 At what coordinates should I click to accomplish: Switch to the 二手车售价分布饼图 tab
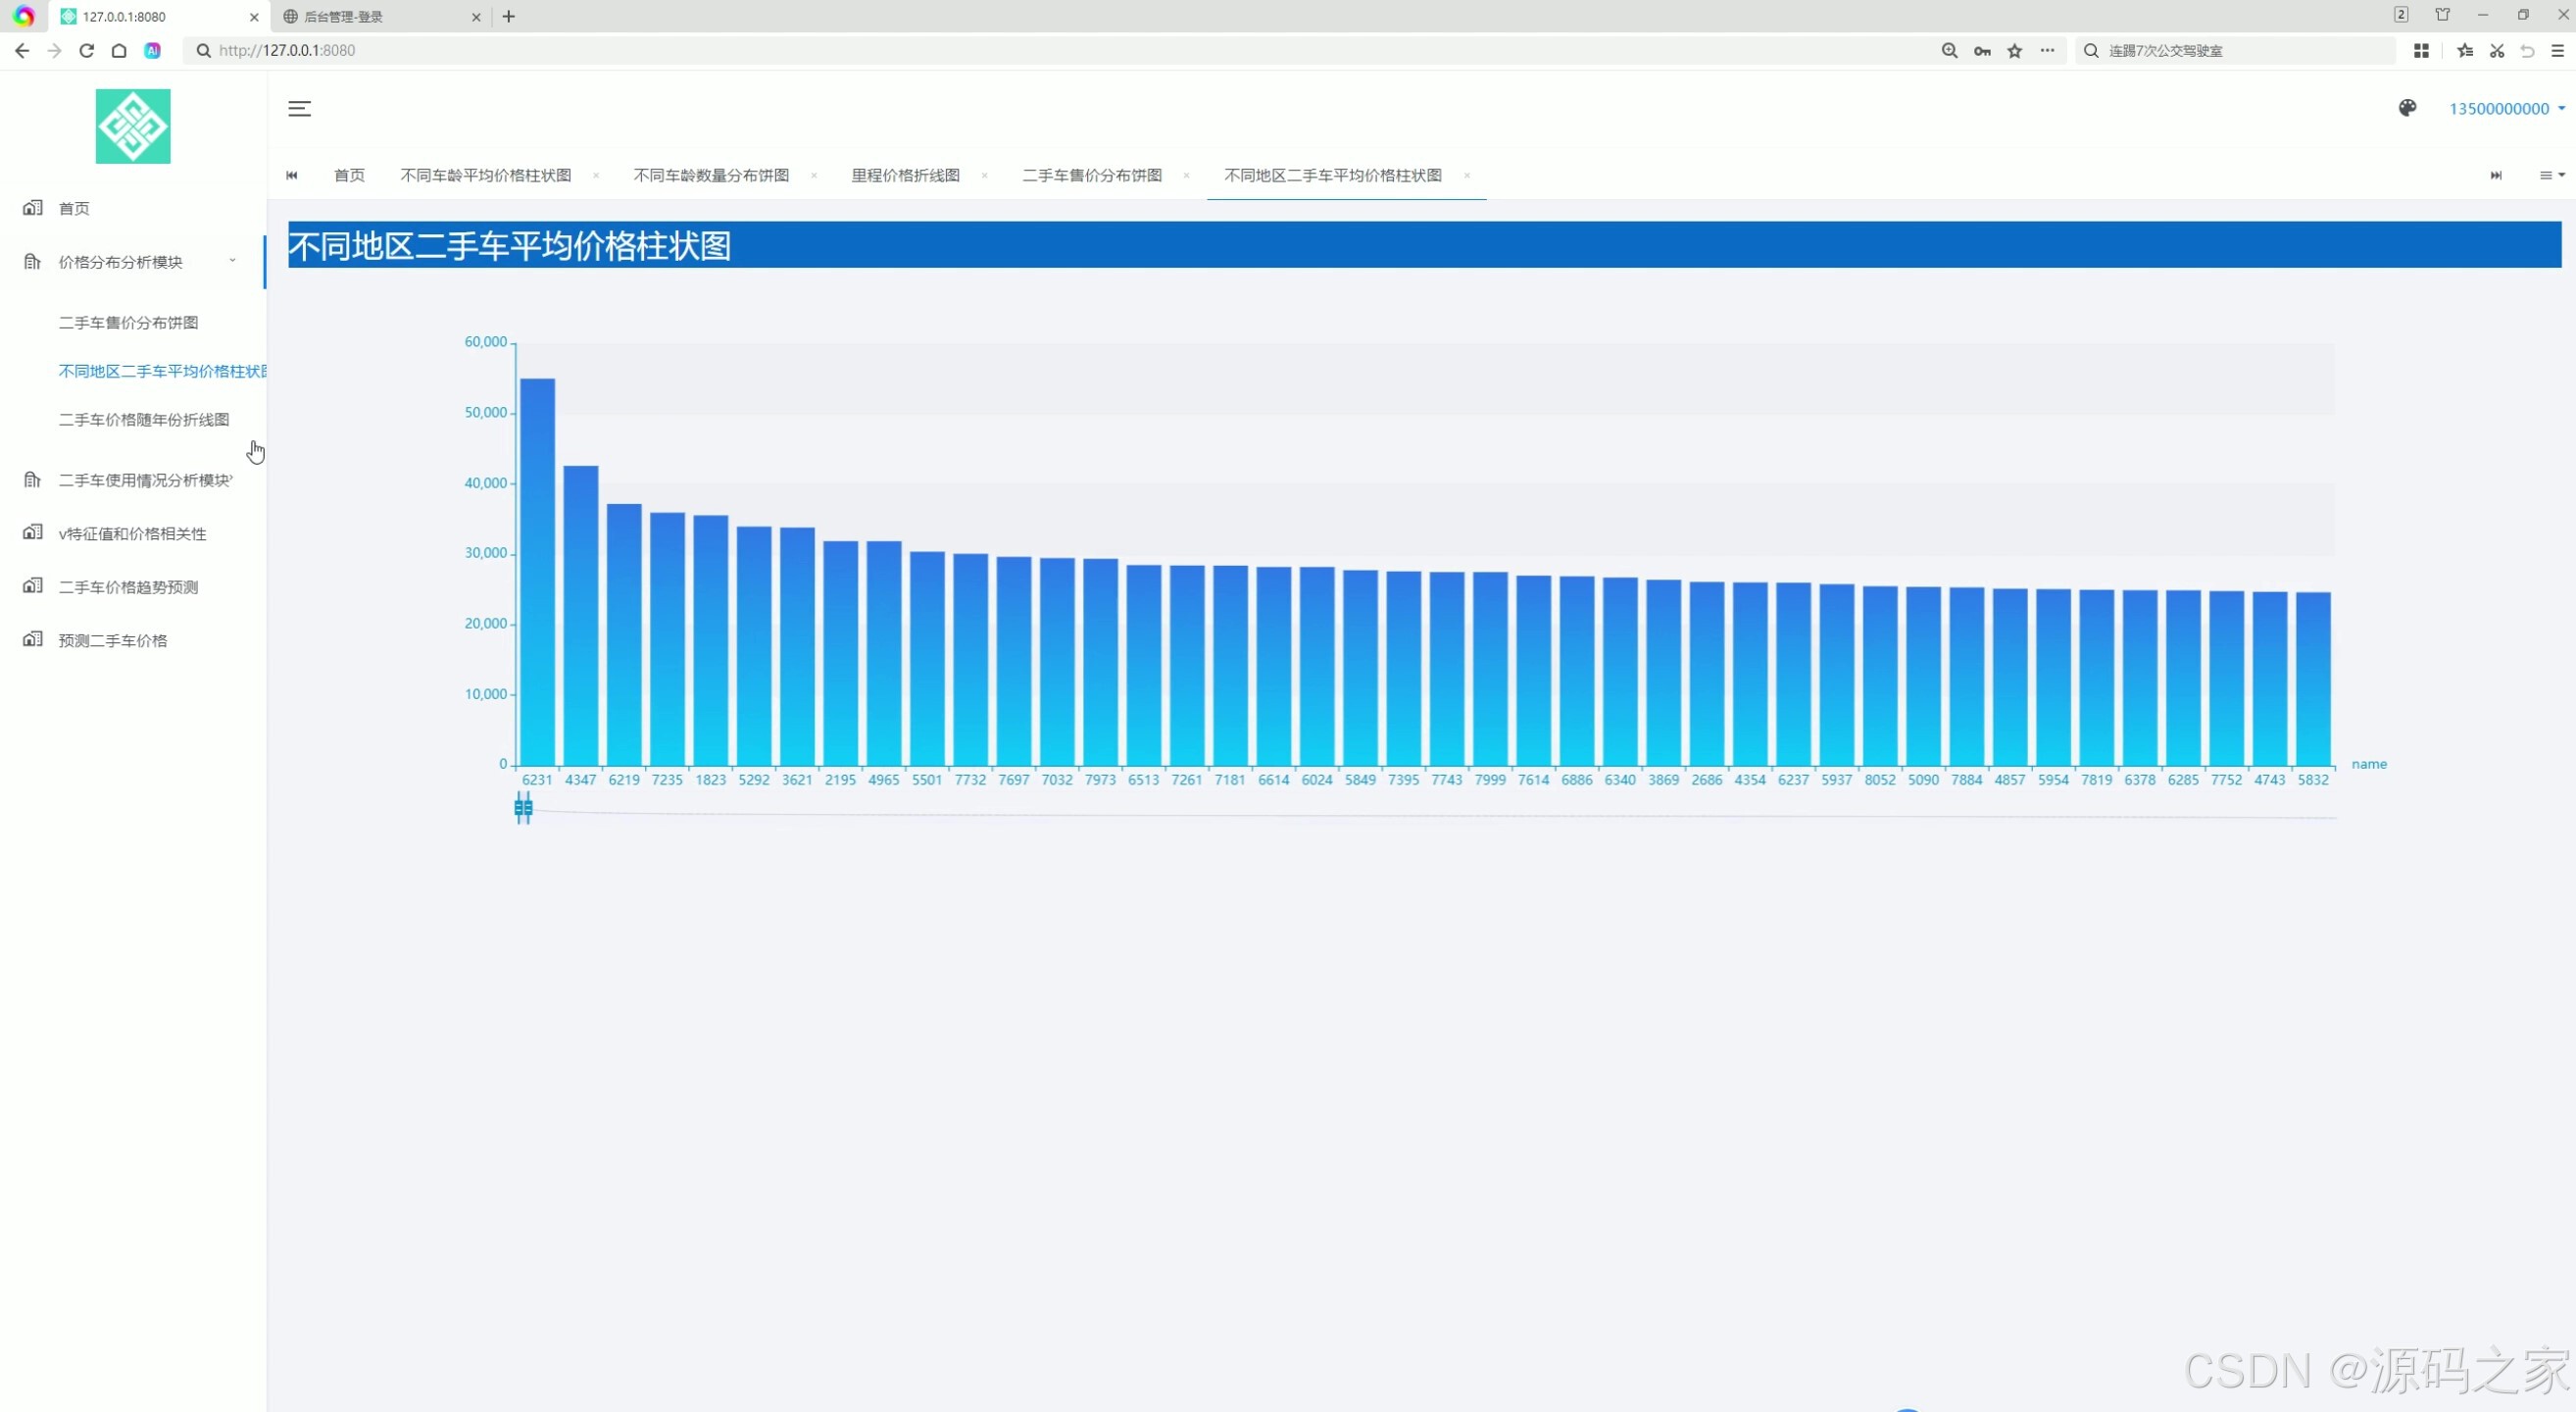click(1091, 175)
